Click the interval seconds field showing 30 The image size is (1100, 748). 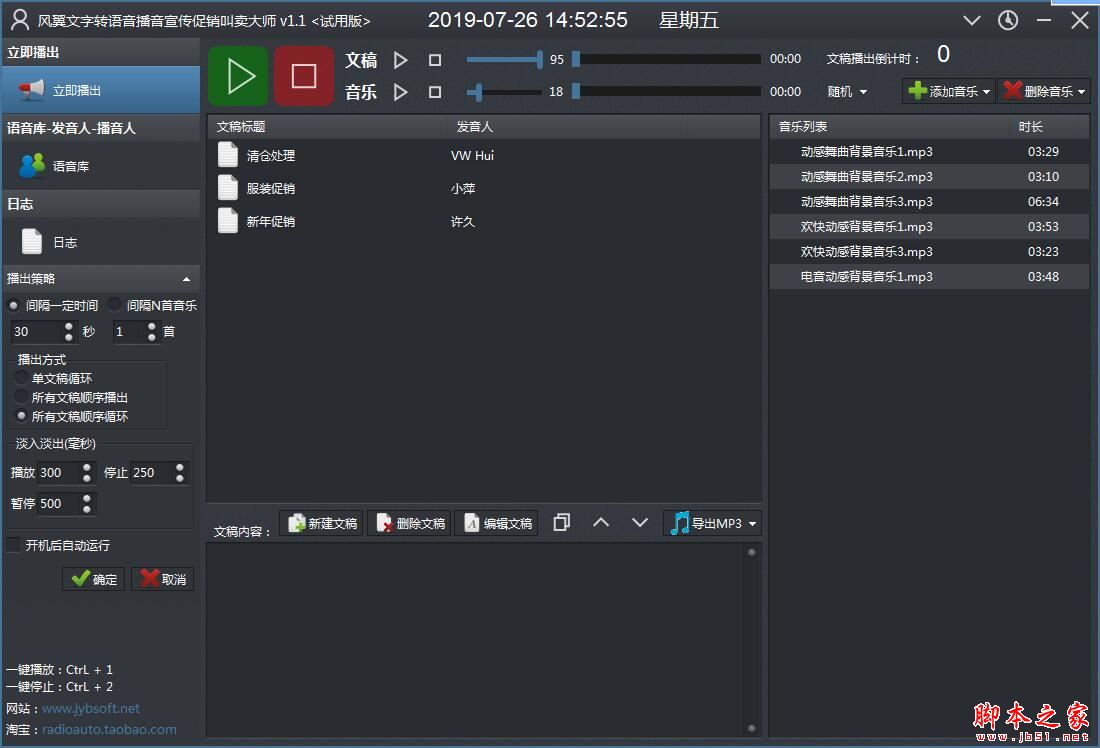[36, 332]
